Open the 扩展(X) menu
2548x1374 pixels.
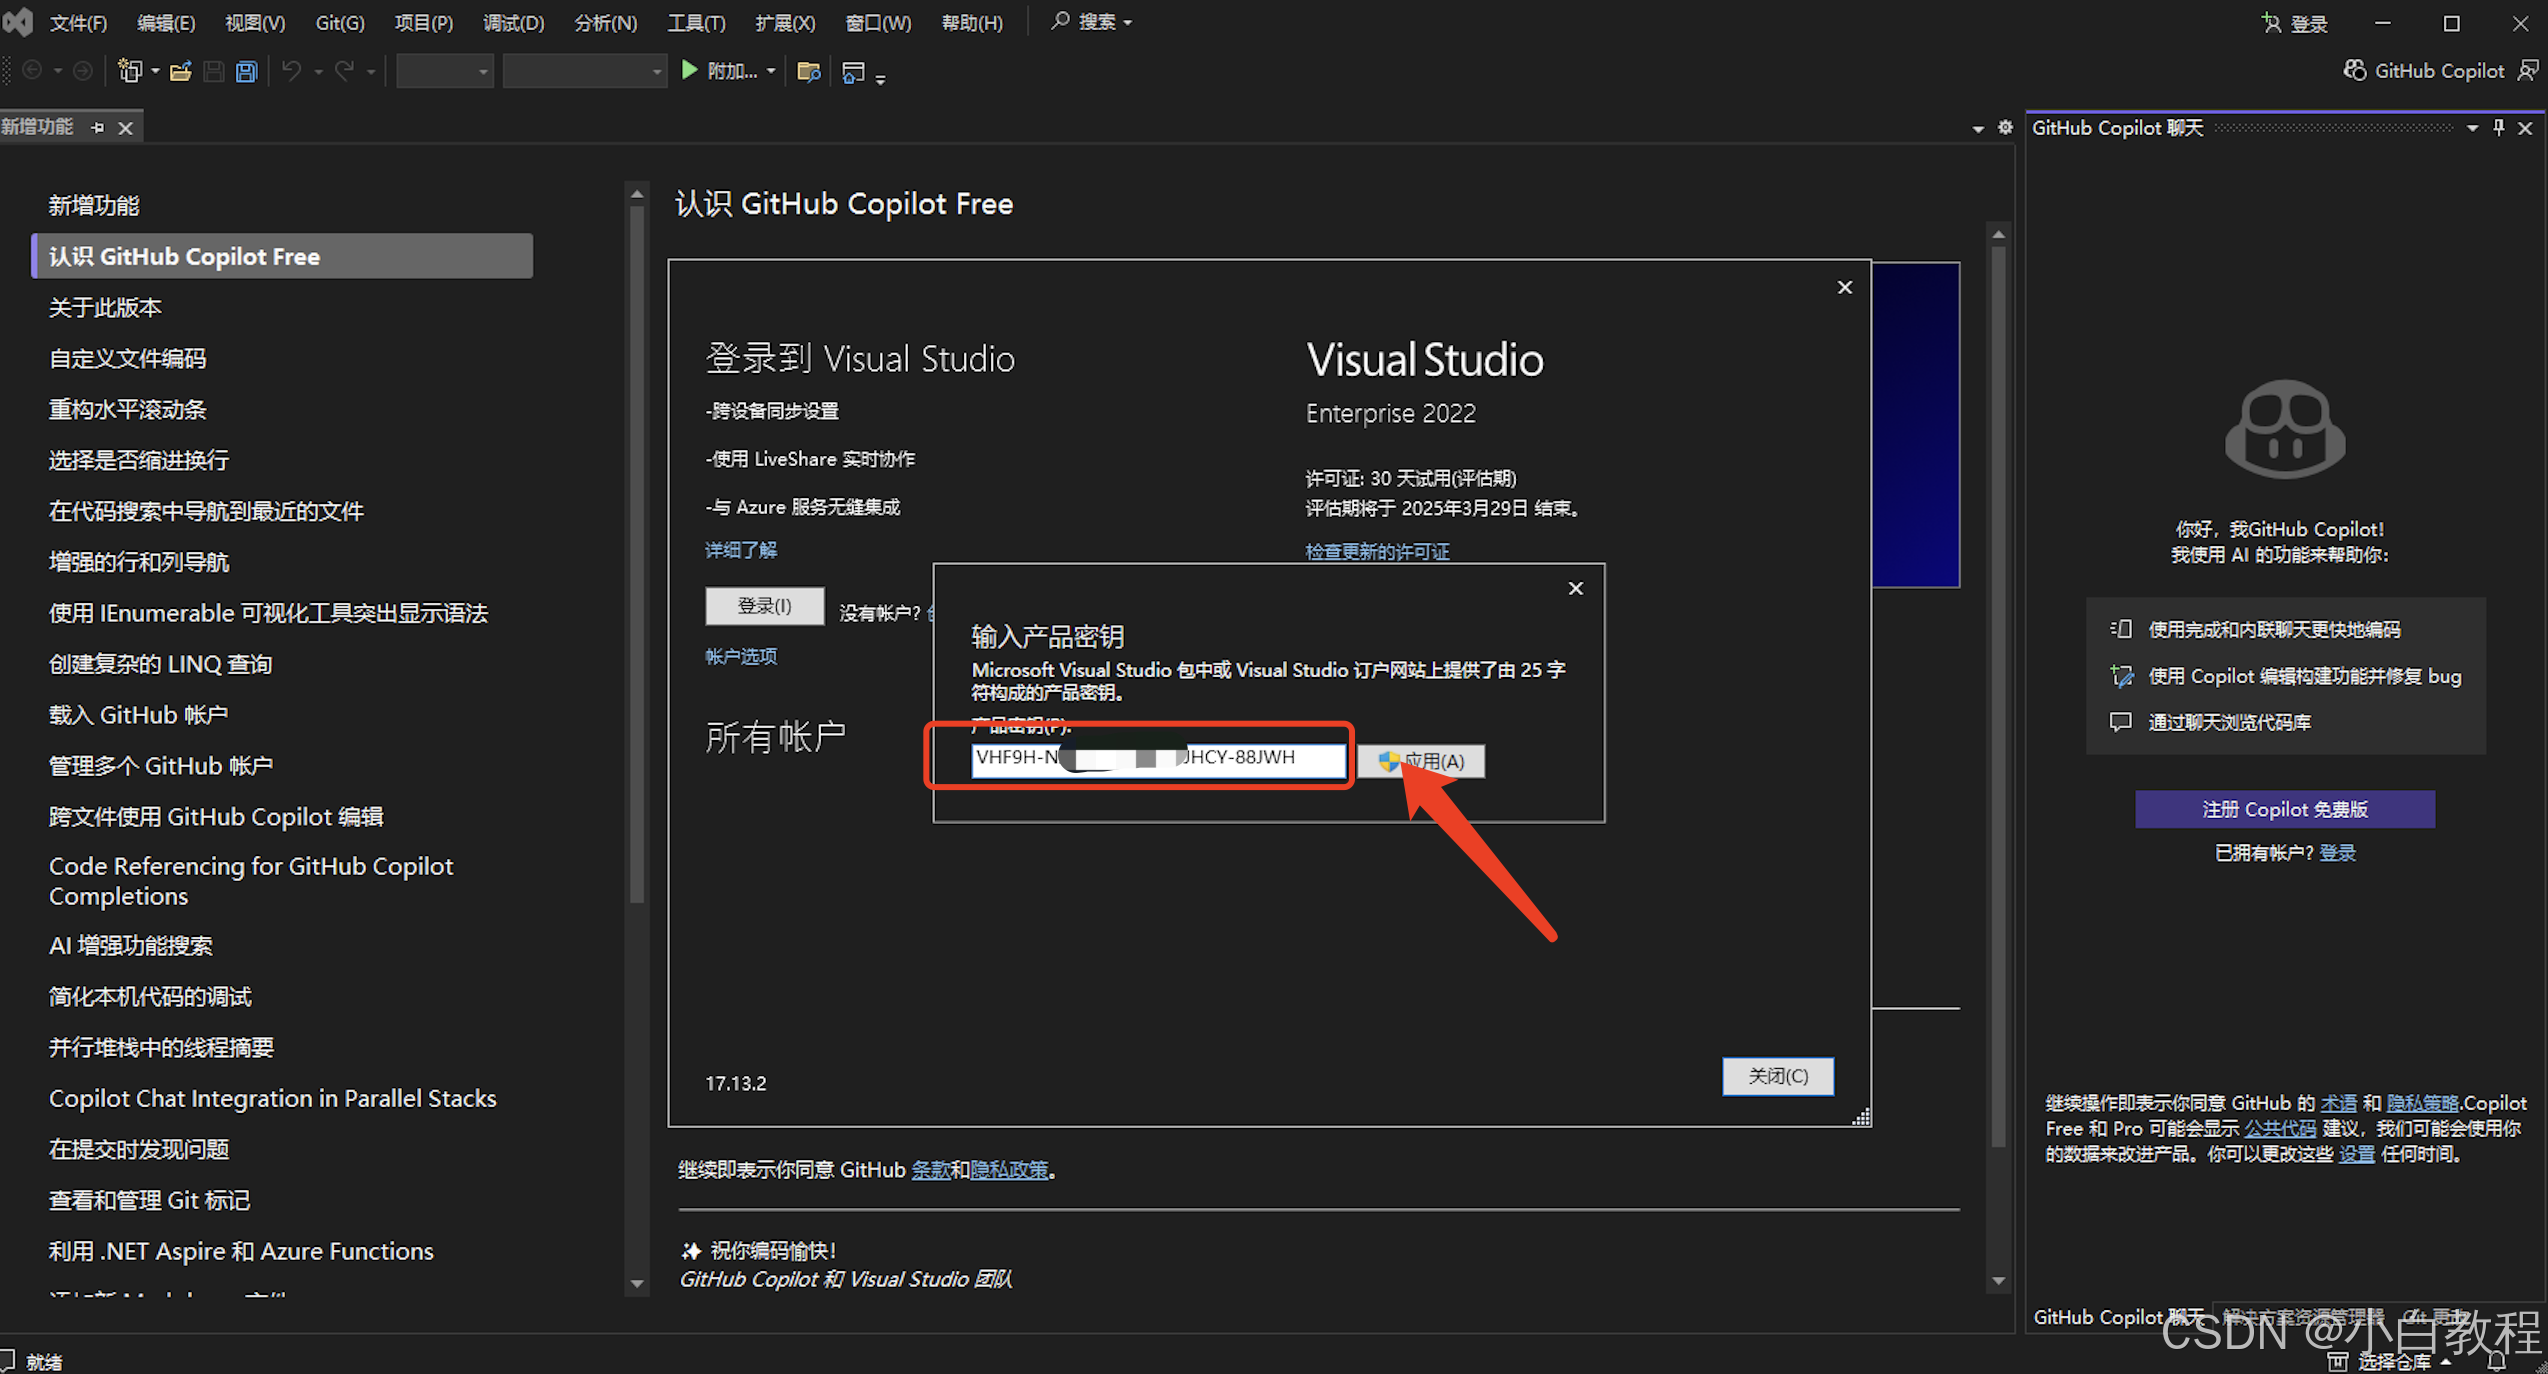(784, 22)
